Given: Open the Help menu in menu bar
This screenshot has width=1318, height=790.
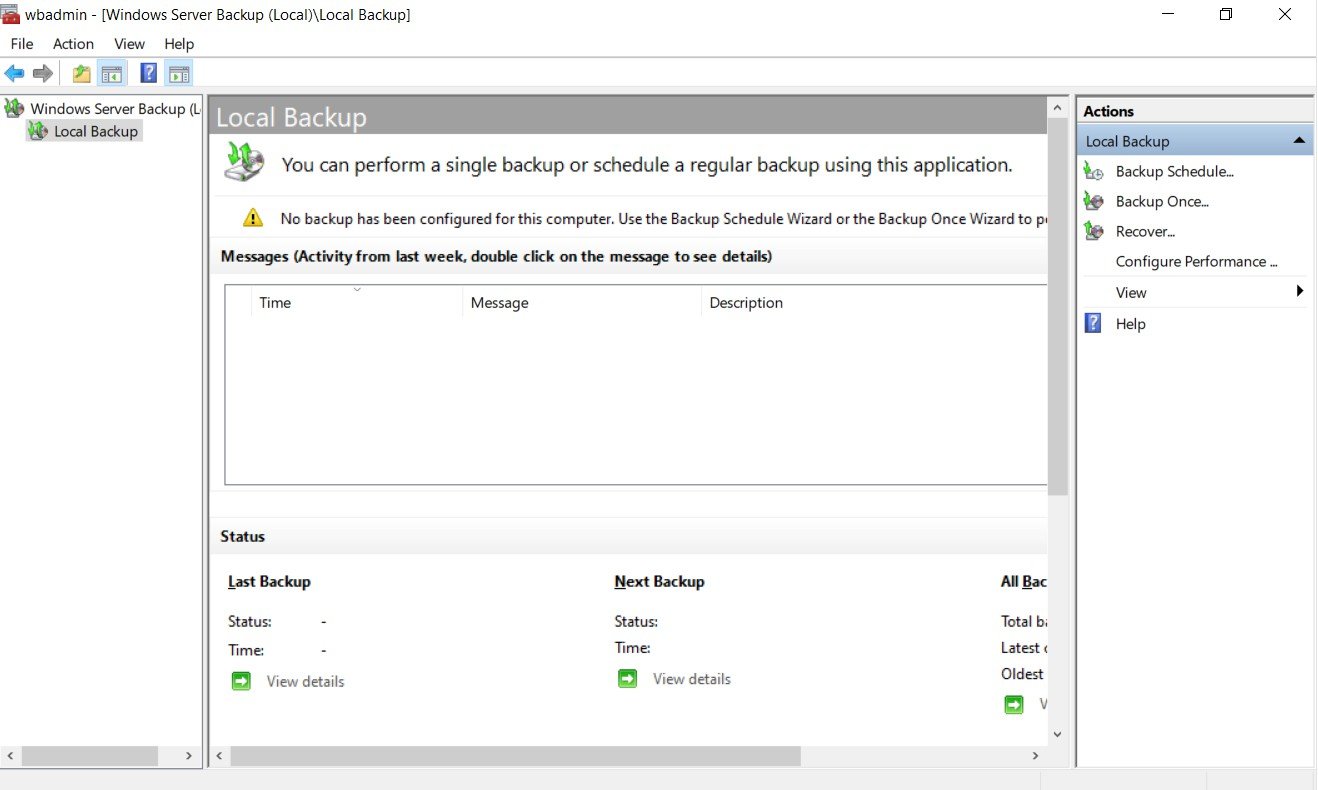Looking at the screenshot, I should 179,44.
